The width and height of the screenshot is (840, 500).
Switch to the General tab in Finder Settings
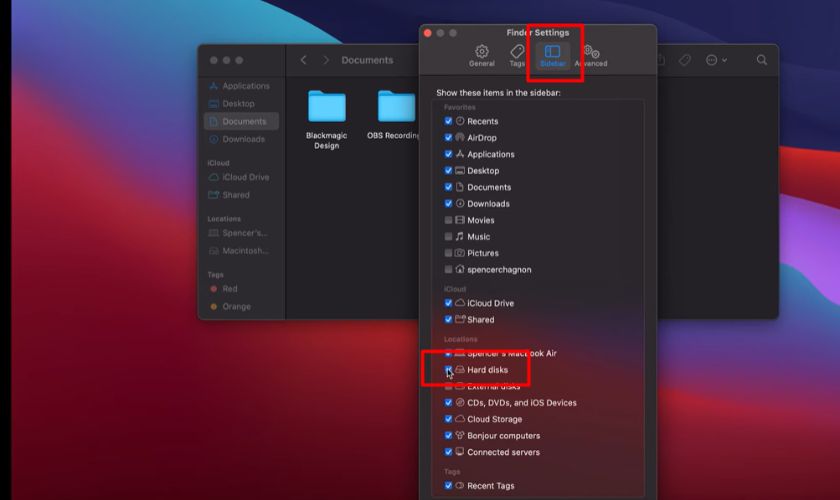click(x=482, y=56)
